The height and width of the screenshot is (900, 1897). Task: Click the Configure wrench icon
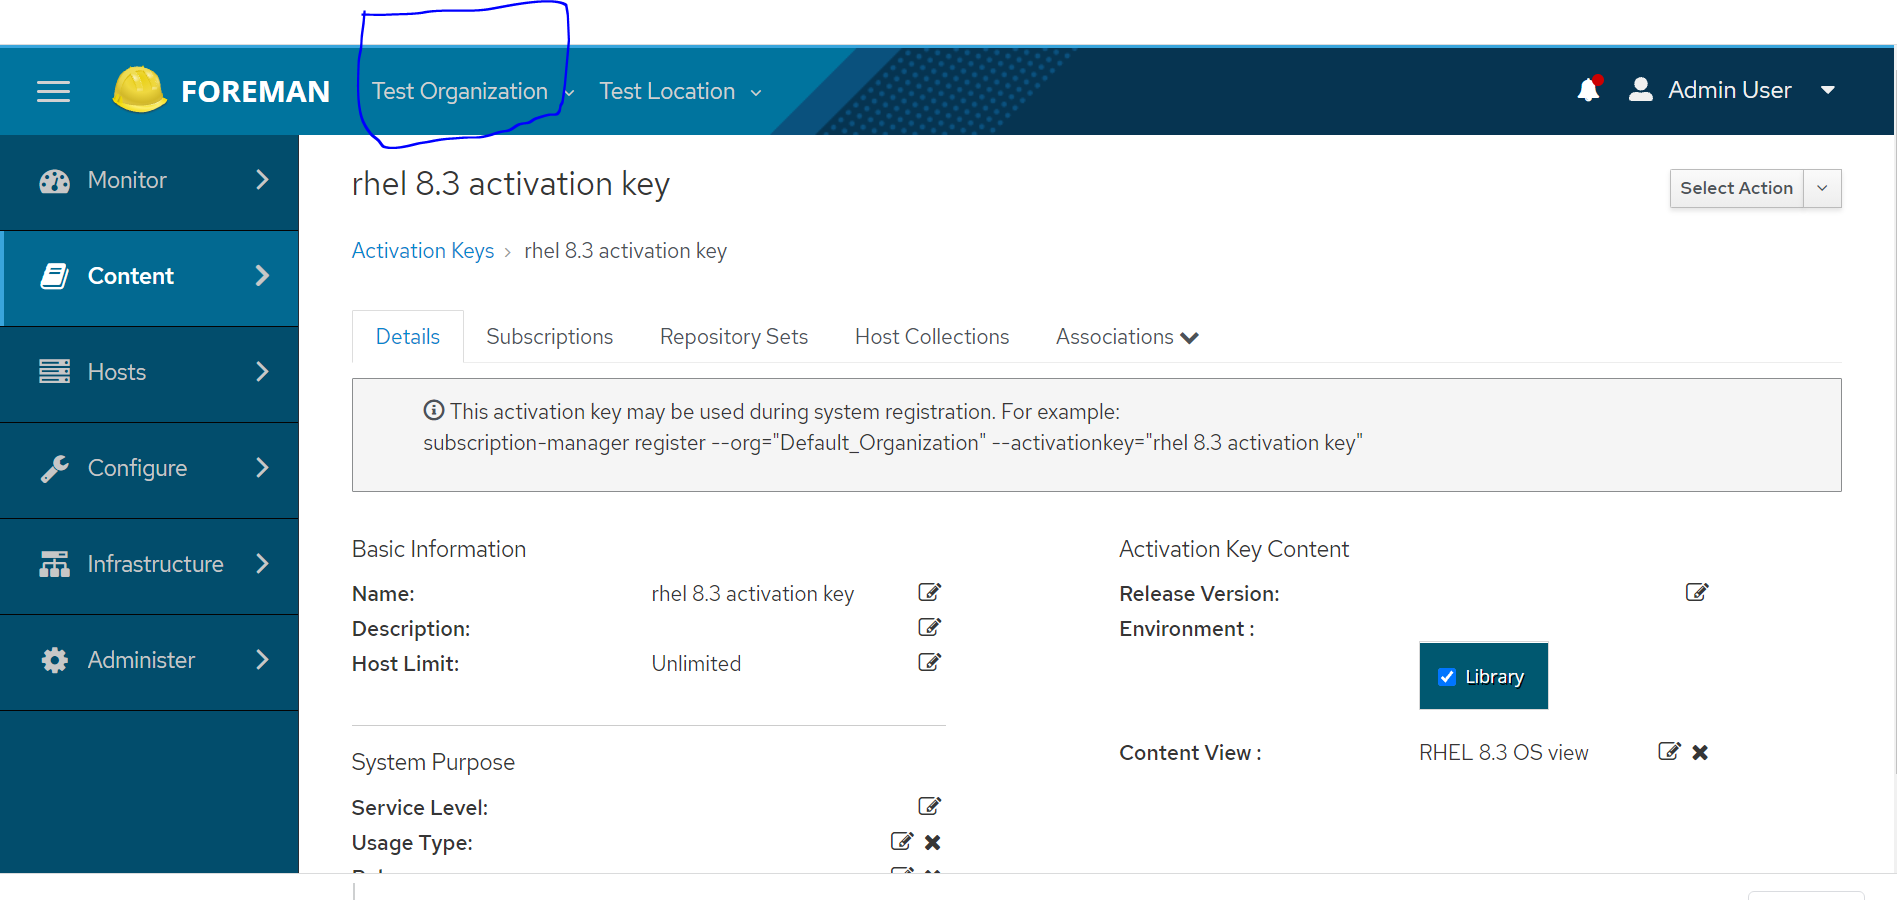(54, 468)
